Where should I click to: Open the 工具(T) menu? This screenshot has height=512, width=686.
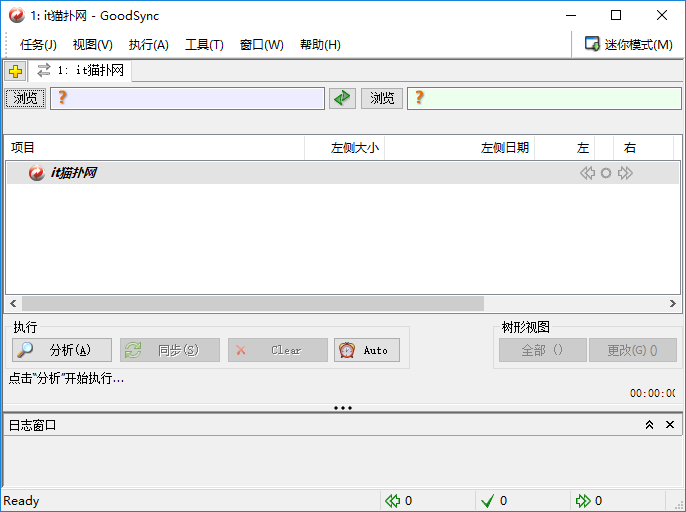[204, 45]
